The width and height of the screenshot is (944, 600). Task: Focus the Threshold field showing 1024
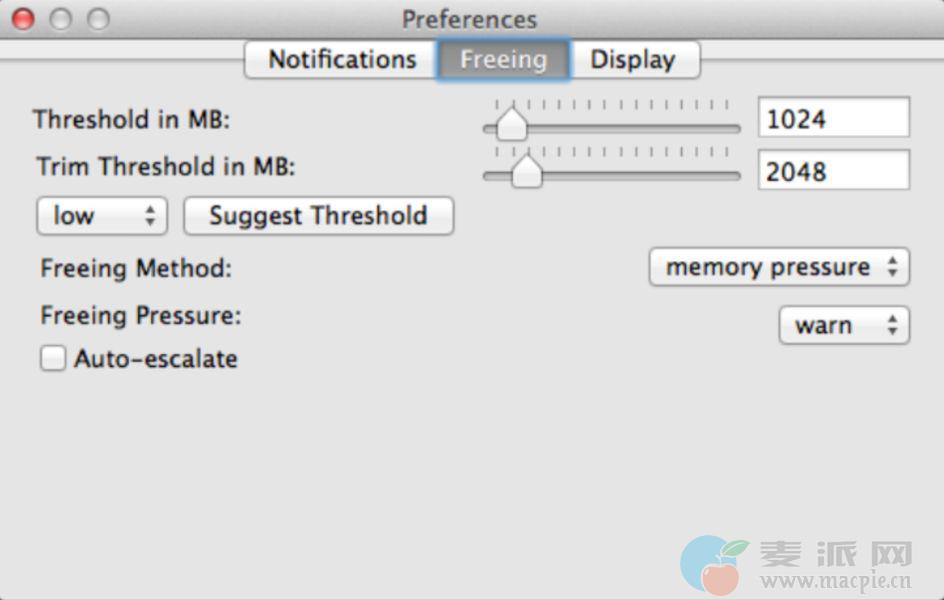(833, 119)
